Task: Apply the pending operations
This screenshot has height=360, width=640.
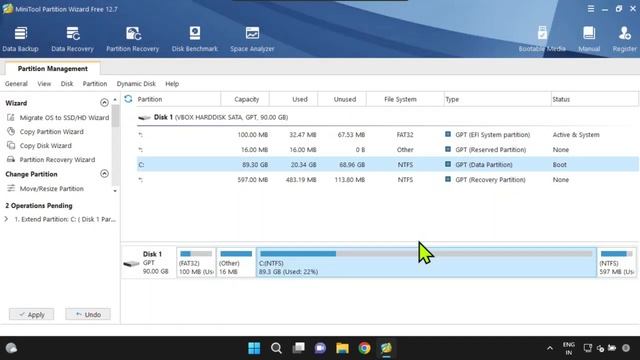Action: 31,314
